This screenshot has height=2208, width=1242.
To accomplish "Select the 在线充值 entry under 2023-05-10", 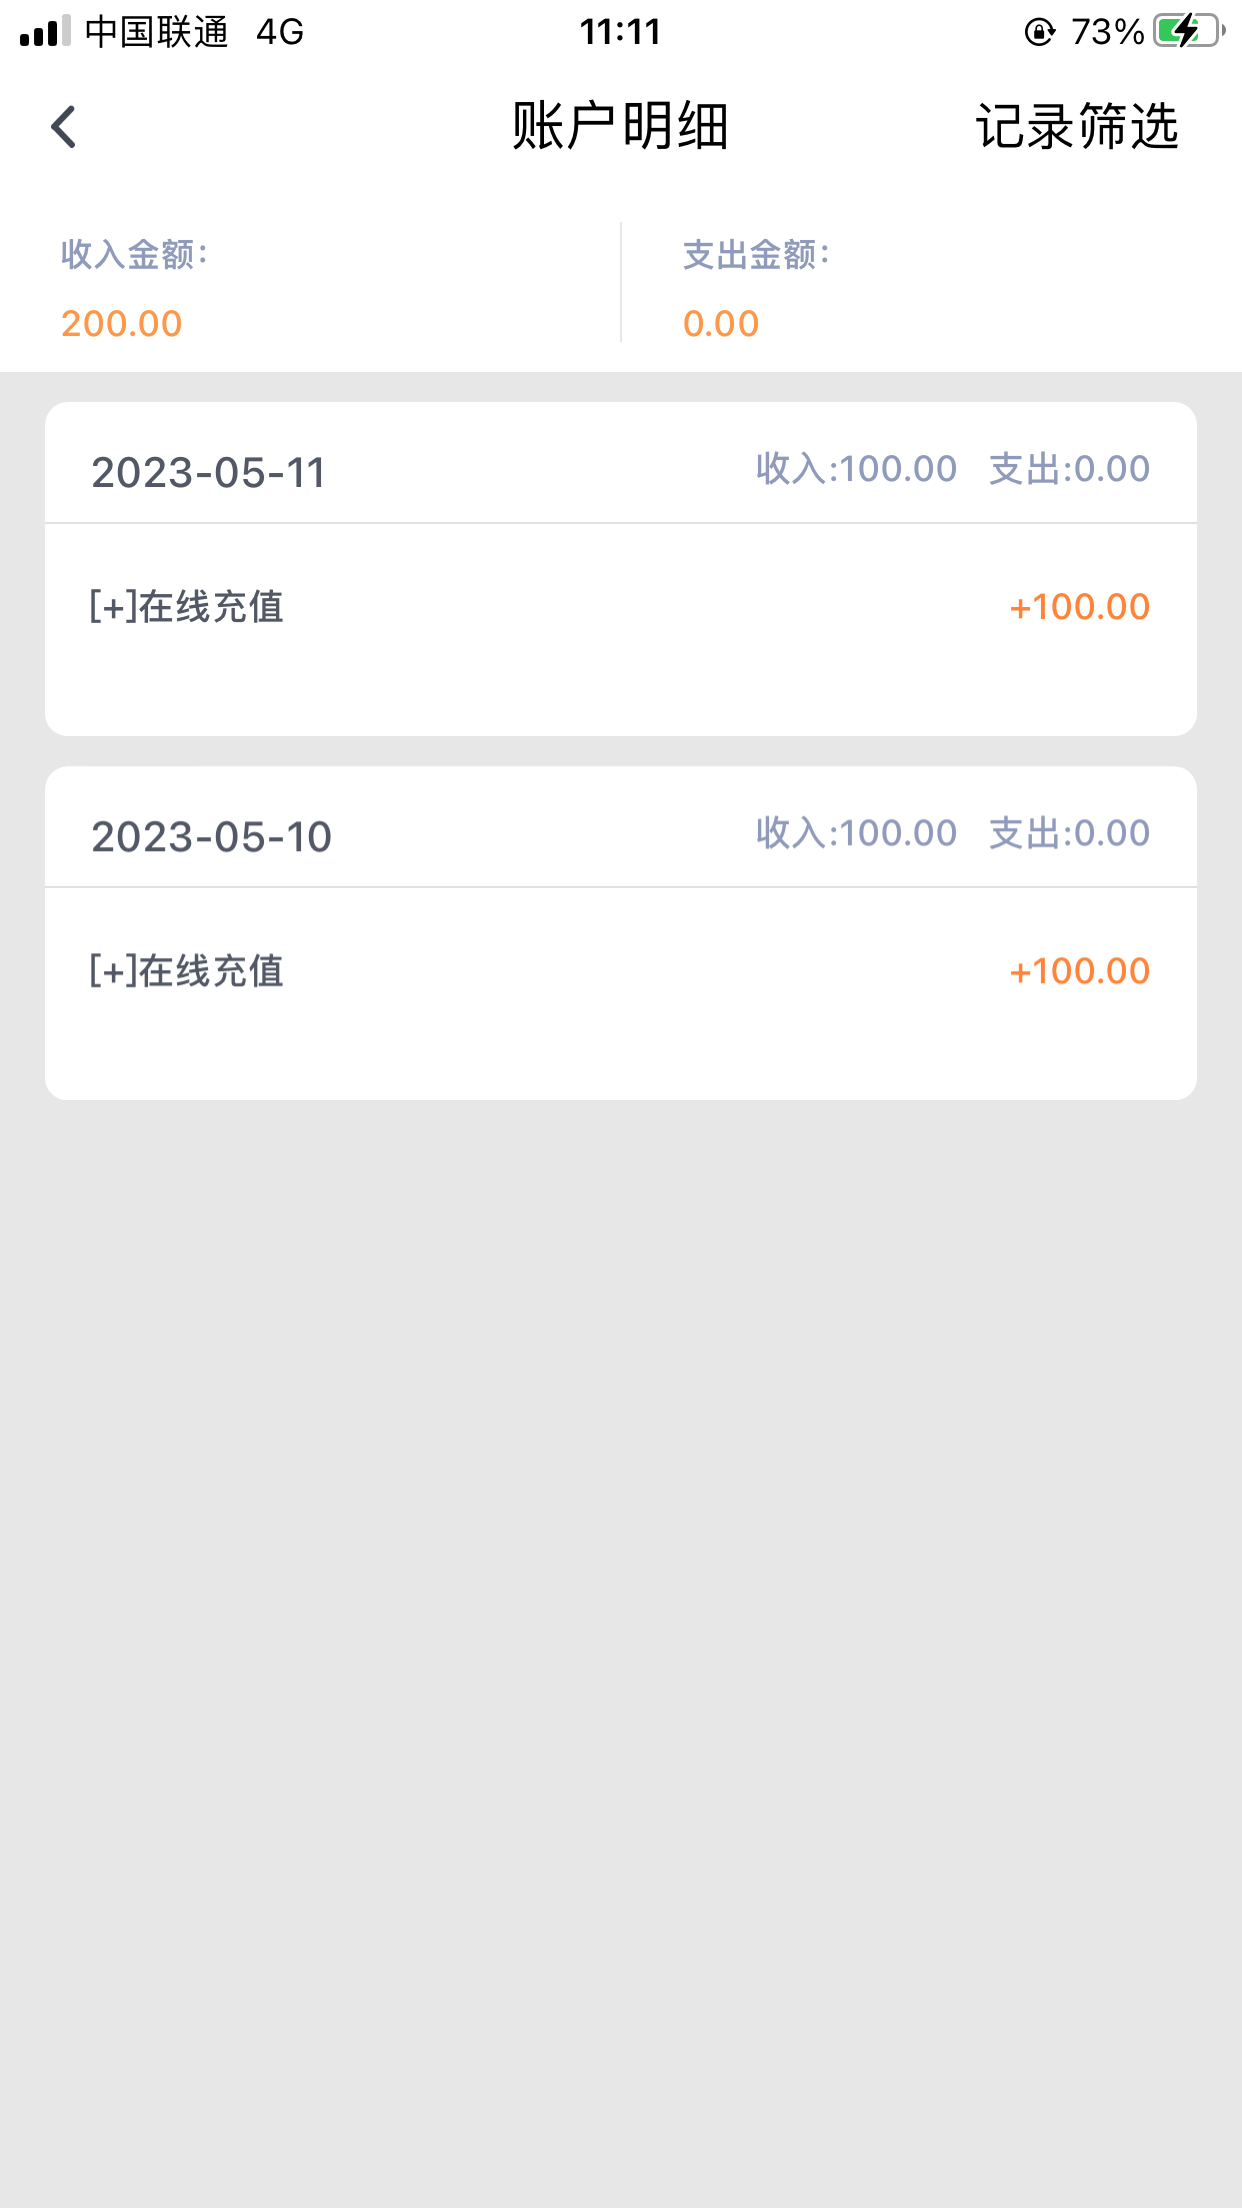I will (x=187, y=971).
